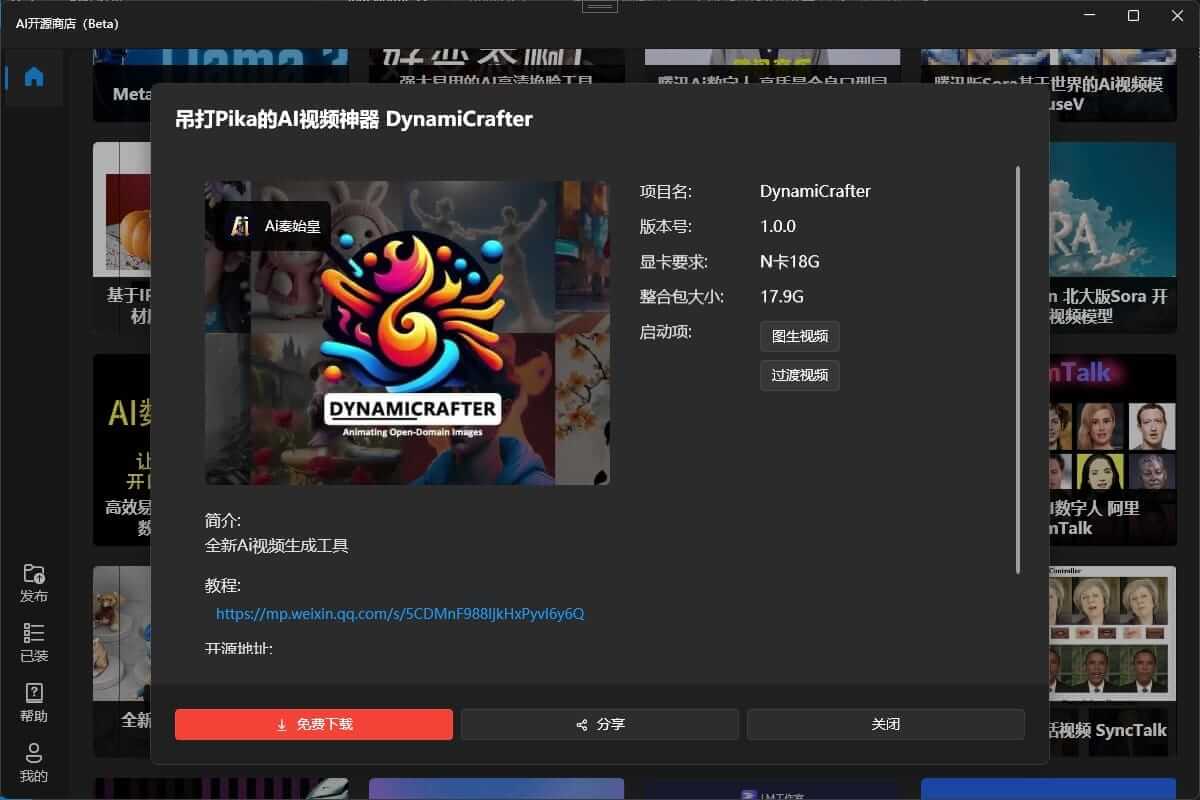
Task: Click the 版本号 label
Action: [666, 227]
